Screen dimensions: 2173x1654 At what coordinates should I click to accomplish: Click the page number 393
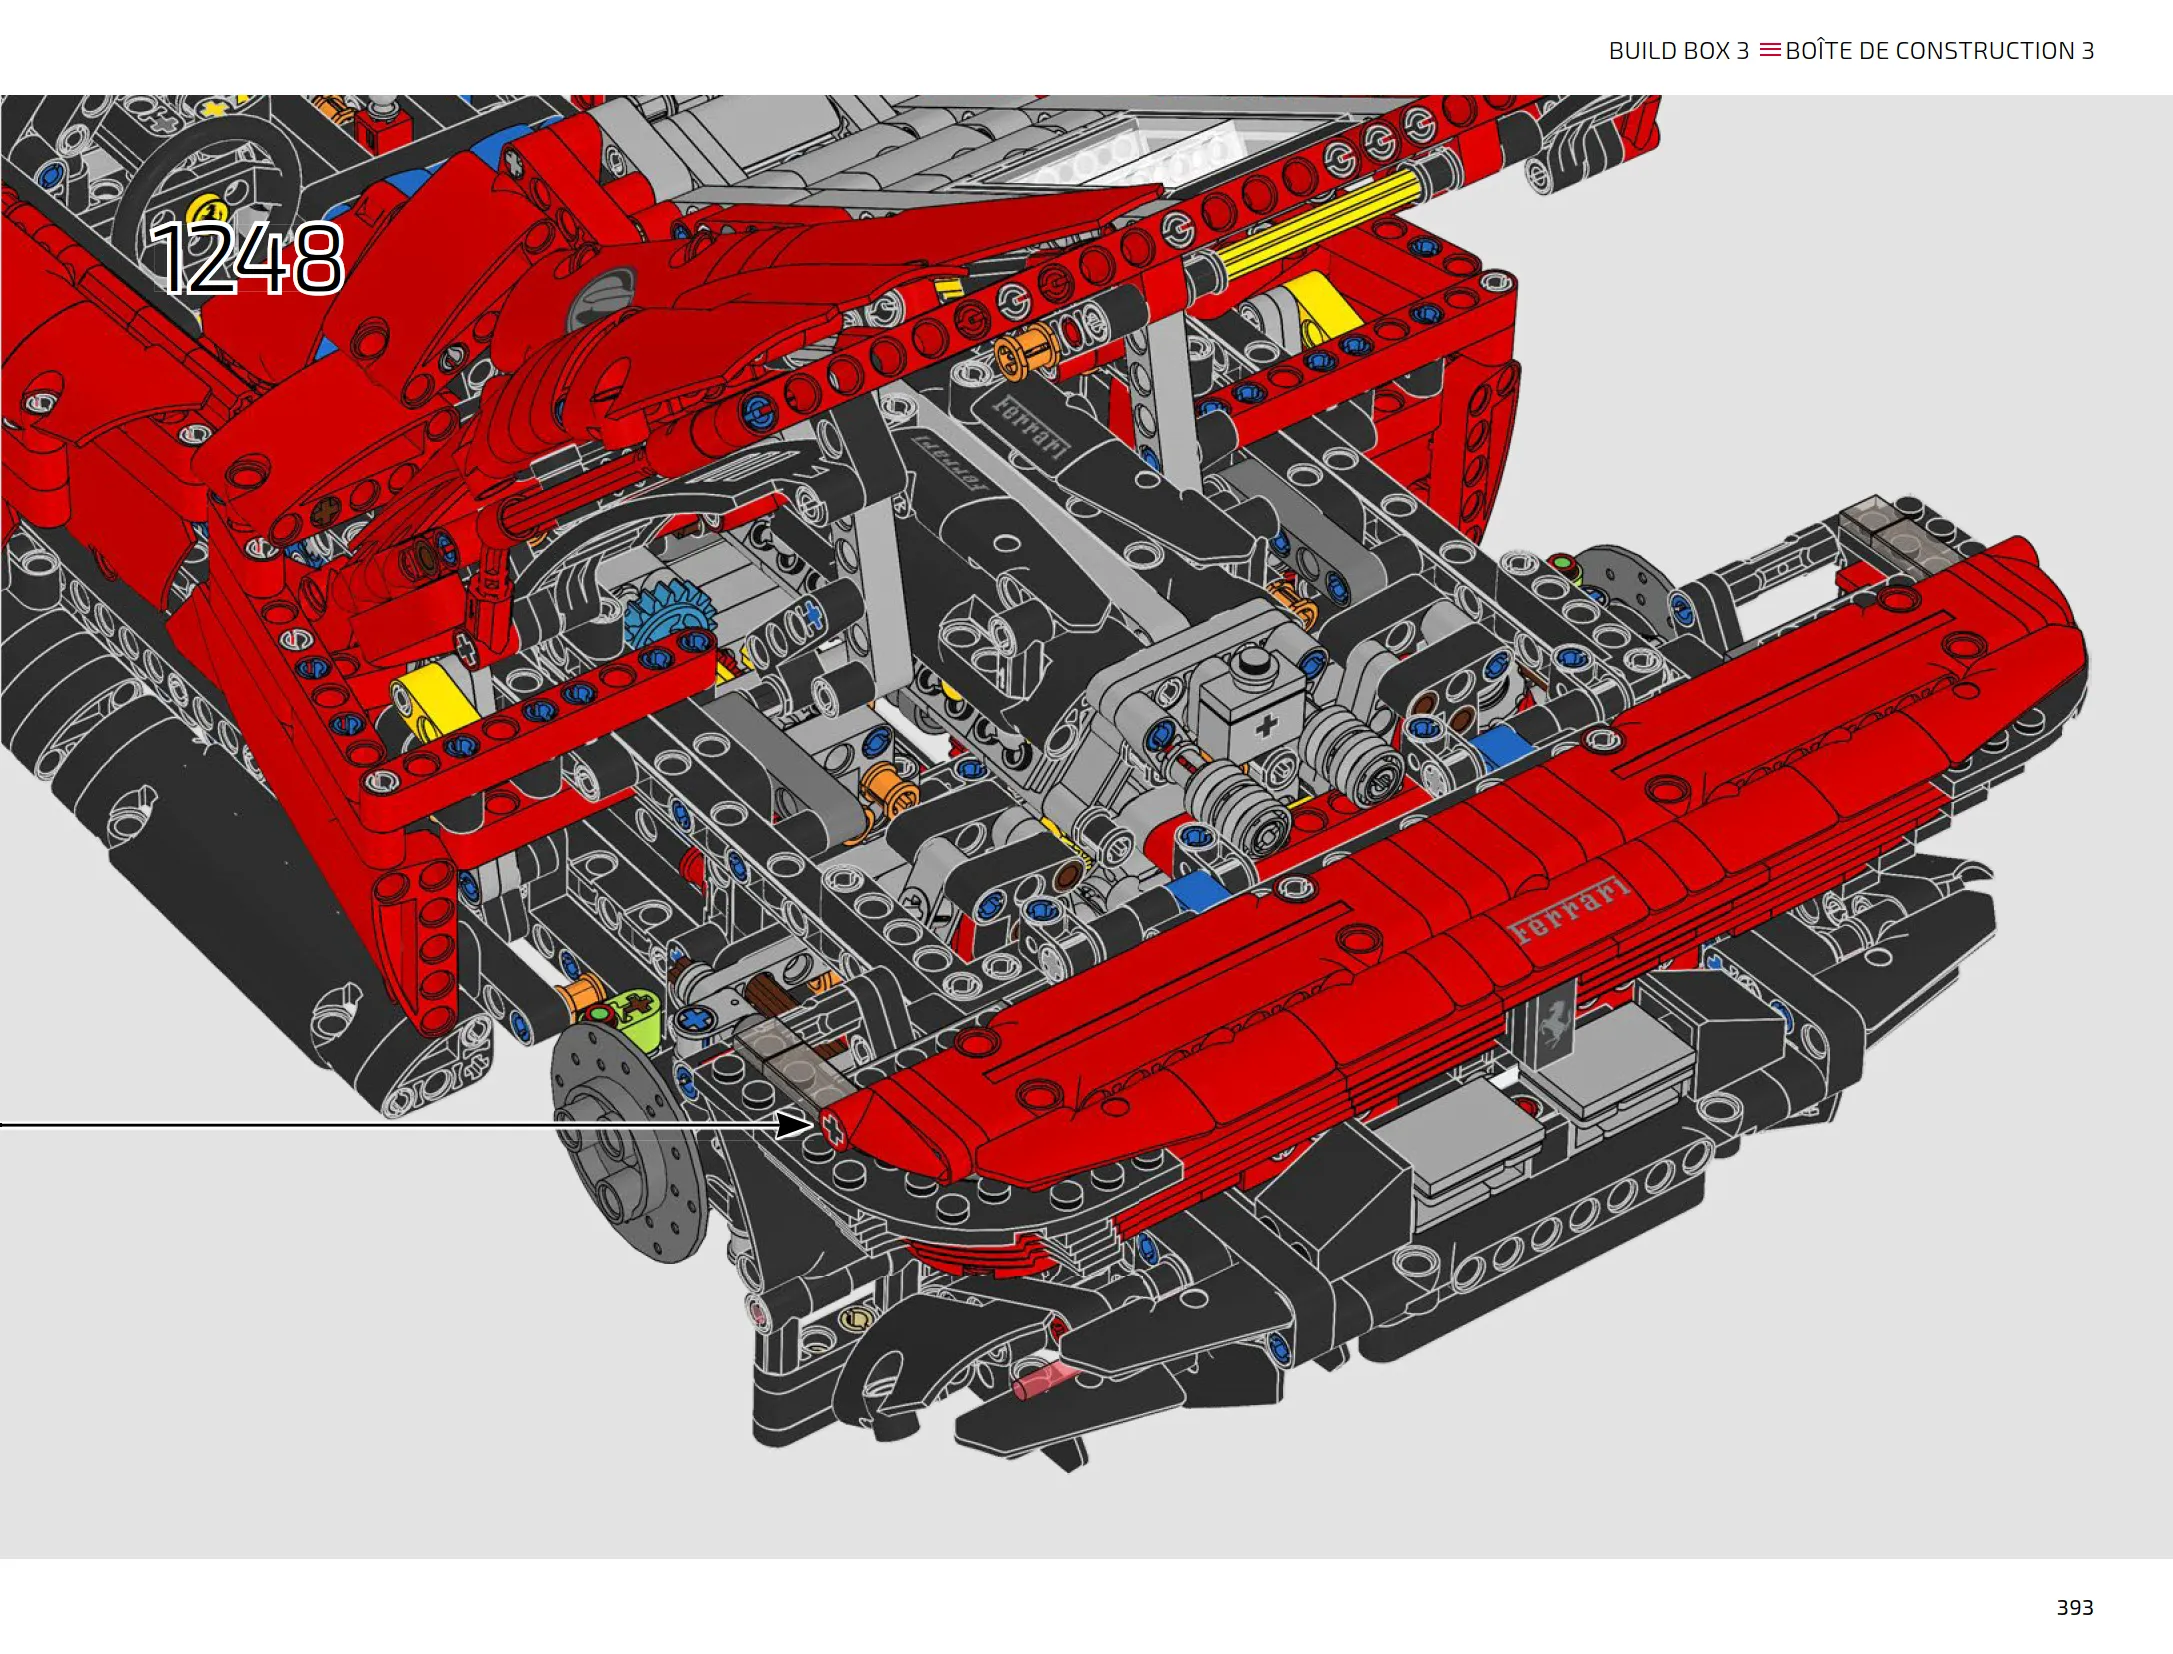click(x=2075, y=1607)
